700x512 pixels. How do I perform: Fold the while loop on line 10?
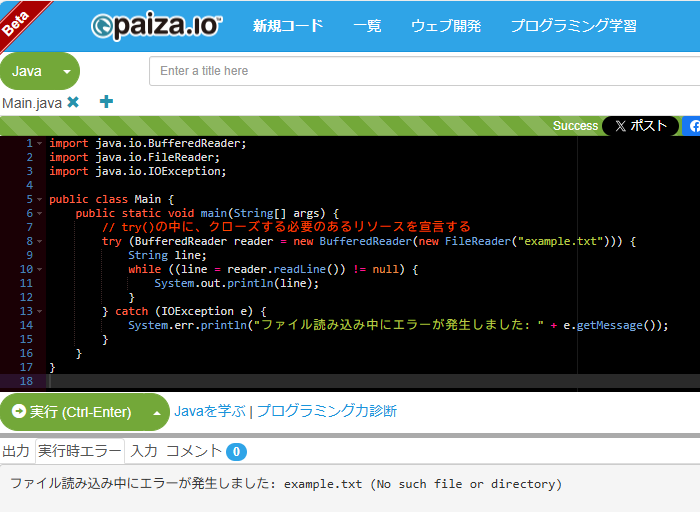coord(39,269)
